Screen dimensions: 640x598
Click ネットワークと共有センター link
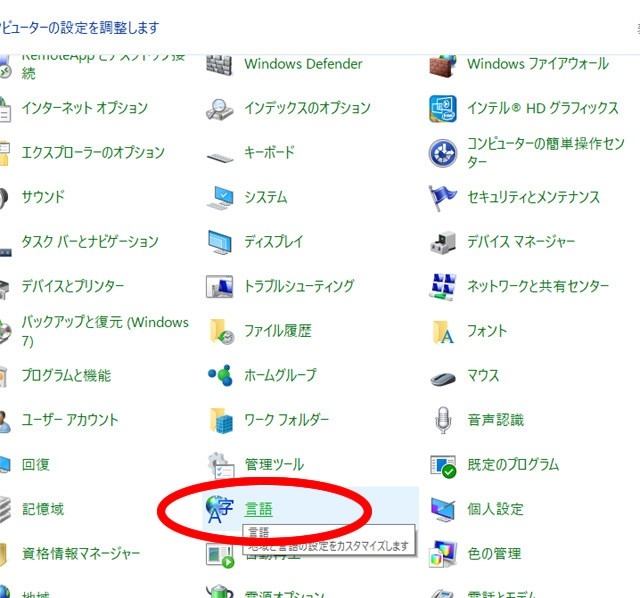coord(538,286)
